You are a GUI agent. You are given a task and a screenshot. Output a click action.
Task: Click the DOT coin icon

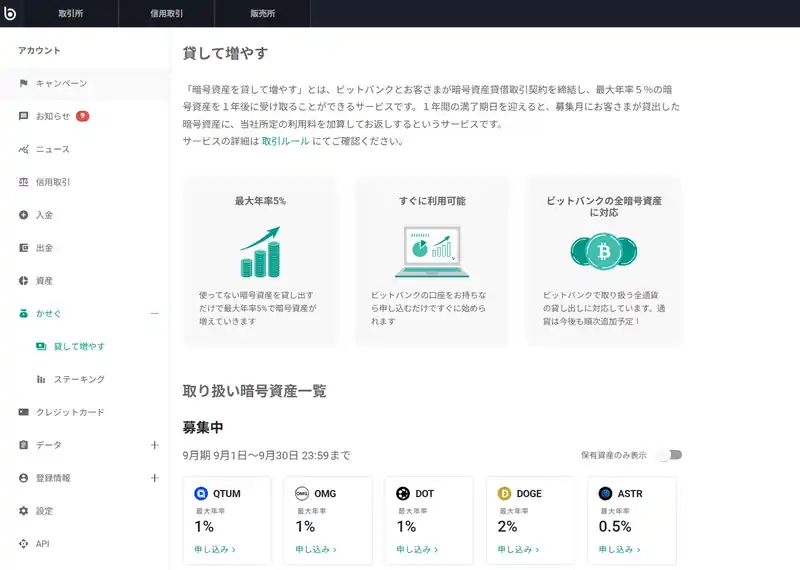(x=403, y=493)
